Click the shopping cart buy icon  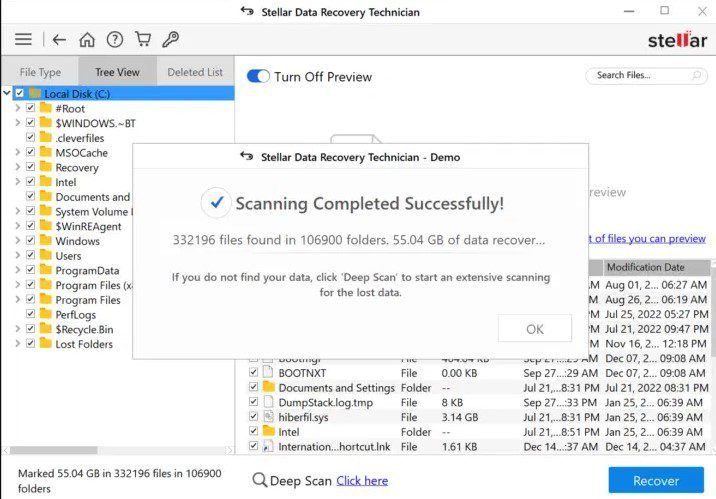tap(143, 40)
